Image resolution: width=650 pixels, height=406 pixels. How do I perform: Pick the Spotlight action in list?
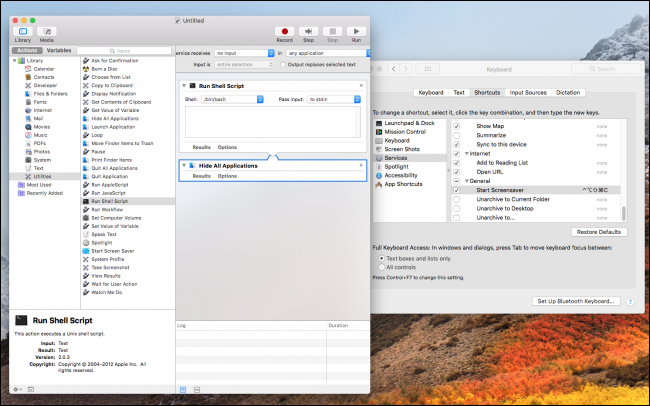102,243
